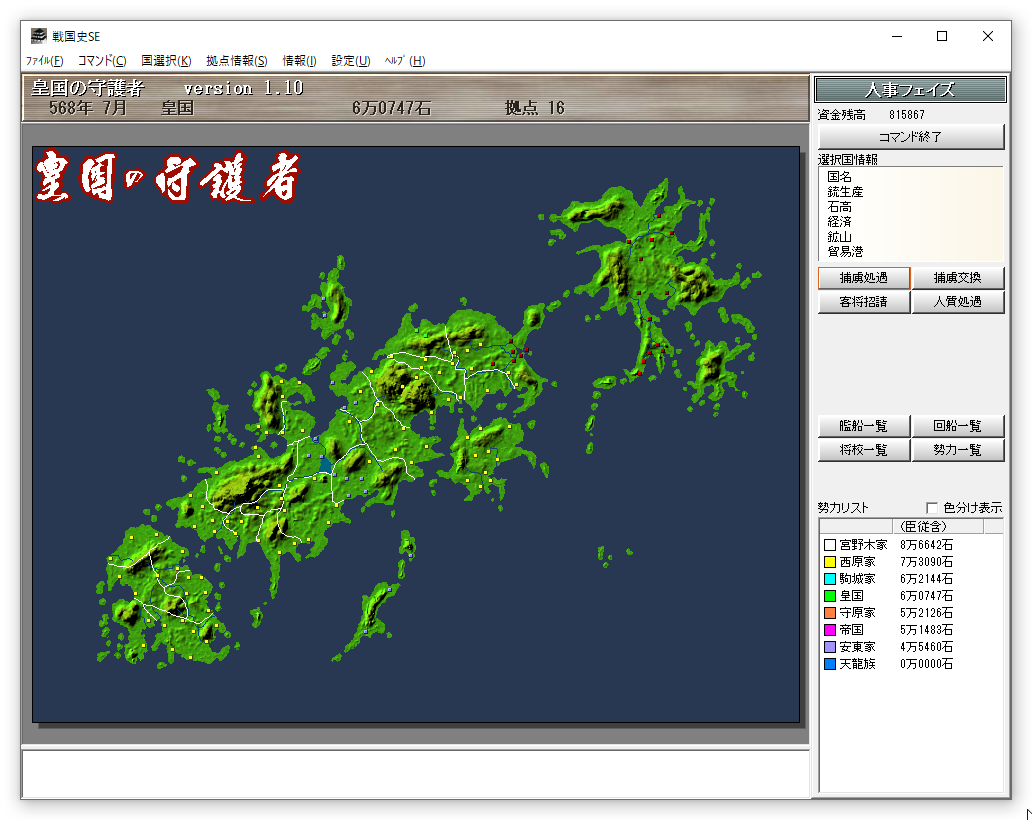Viewport: 1032px width, 820px height.
Task: Open 客将招請 command
Action: 863,302
